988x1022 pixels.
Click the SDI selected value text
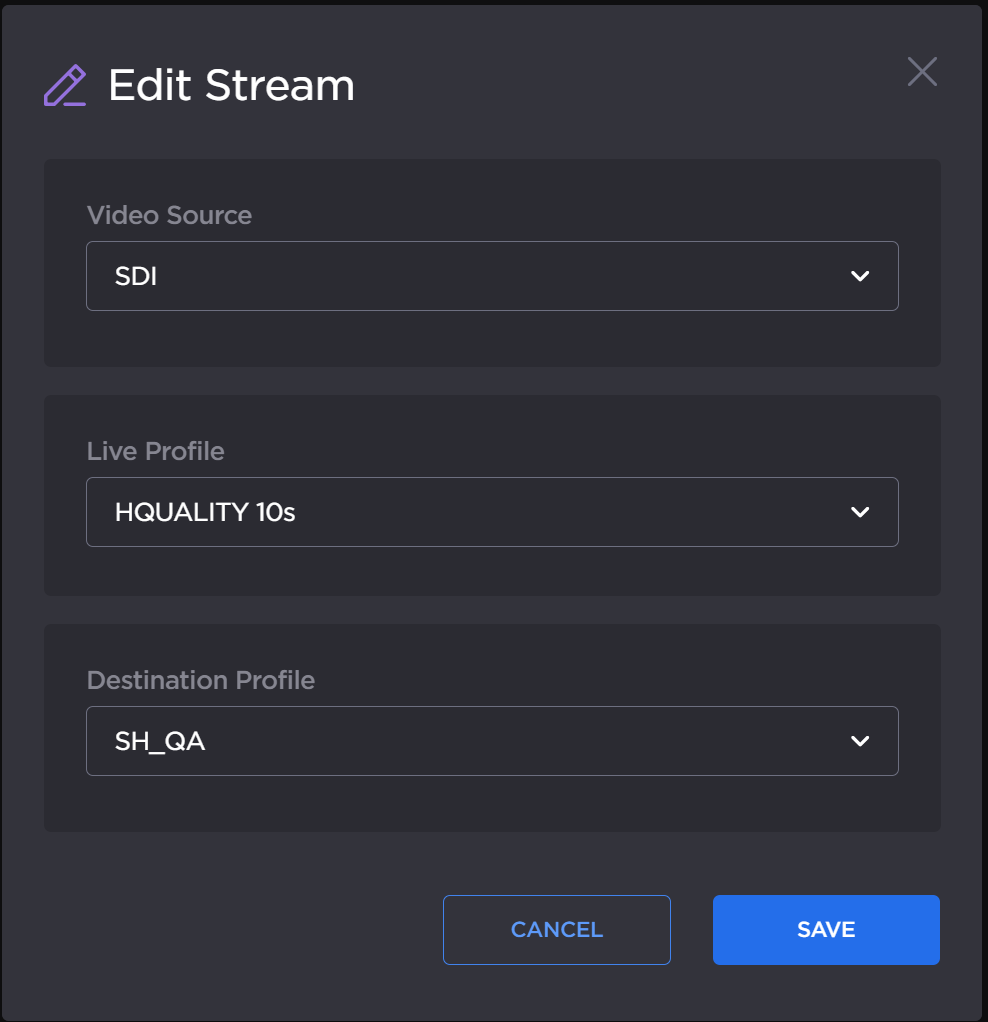pyautogui.click(x=136, y=277)
